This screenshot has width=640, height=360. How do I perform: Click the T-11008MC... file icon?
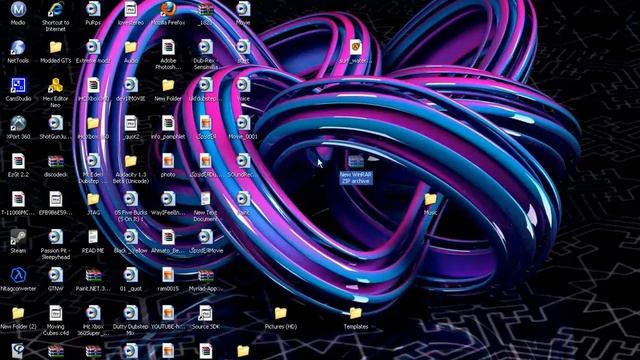[18, 199]
